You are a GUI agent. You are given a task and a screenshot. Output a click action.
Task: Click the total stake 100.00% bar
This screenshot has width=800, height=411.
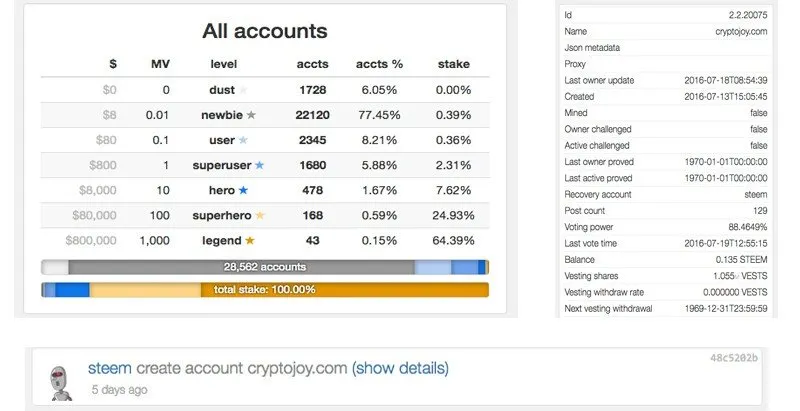click(x=265, y=290)
